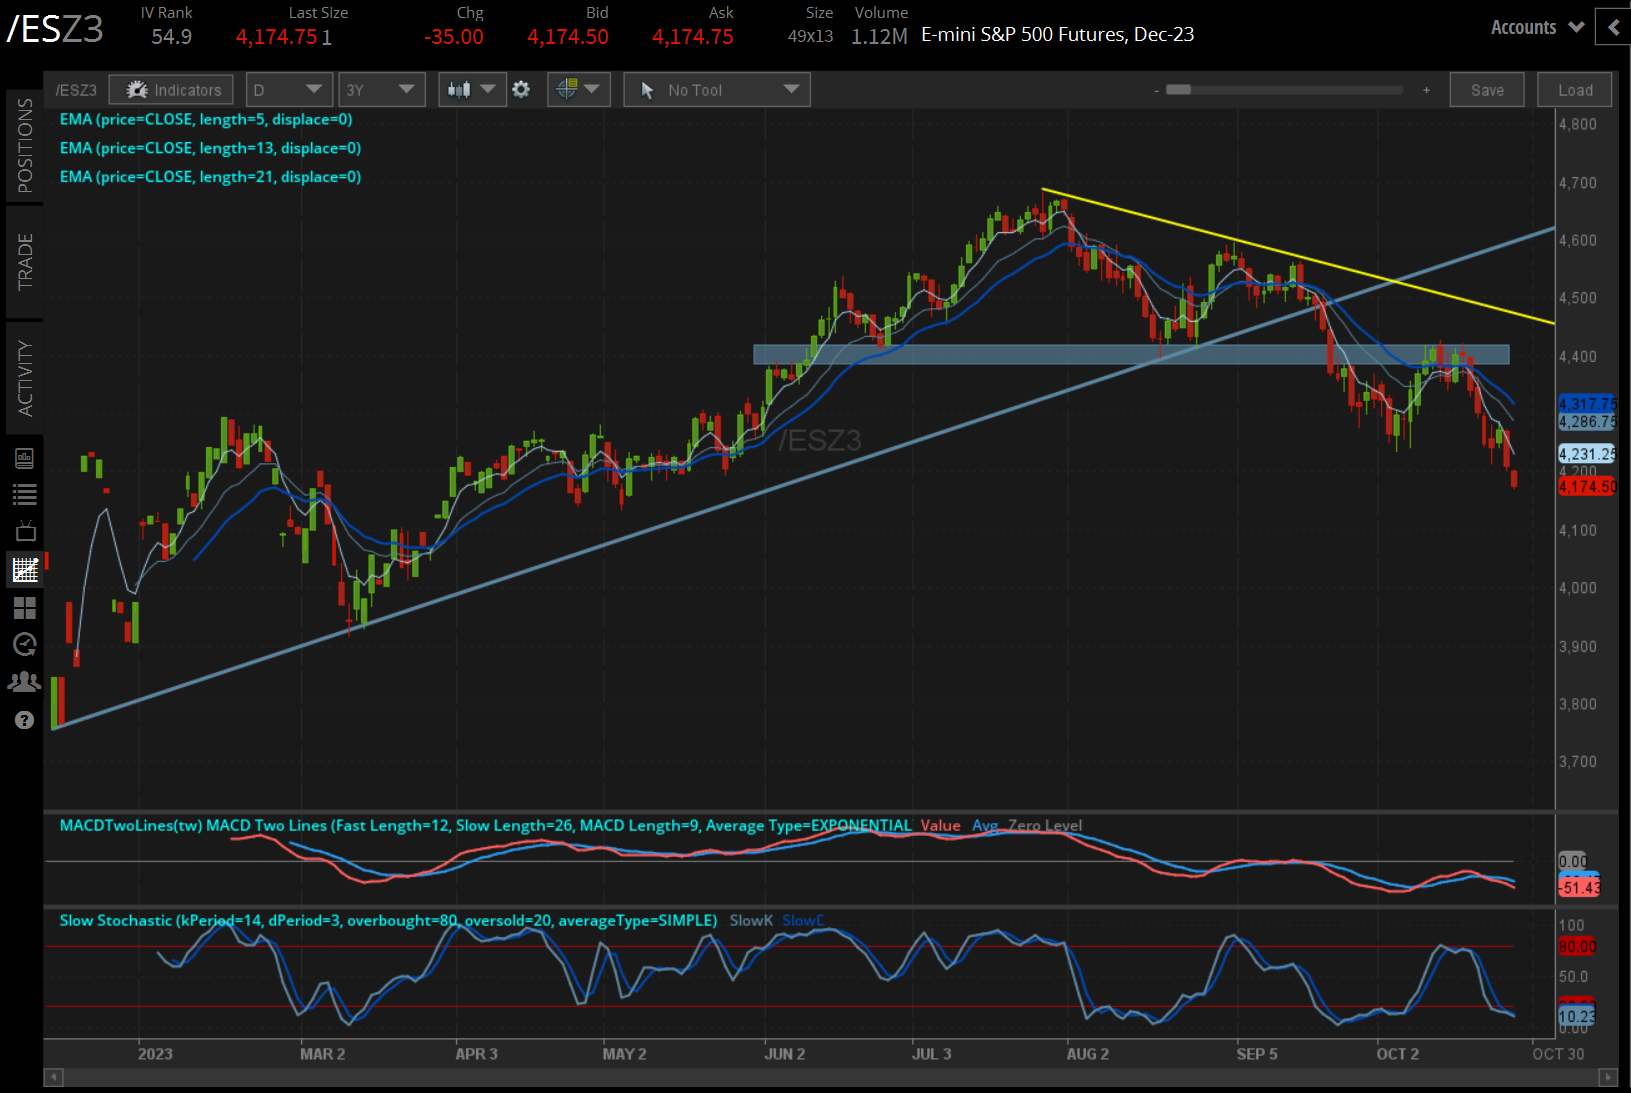Select the Charts icon in the left sidebar
1631x1093 pixels.
click(25, 568)
